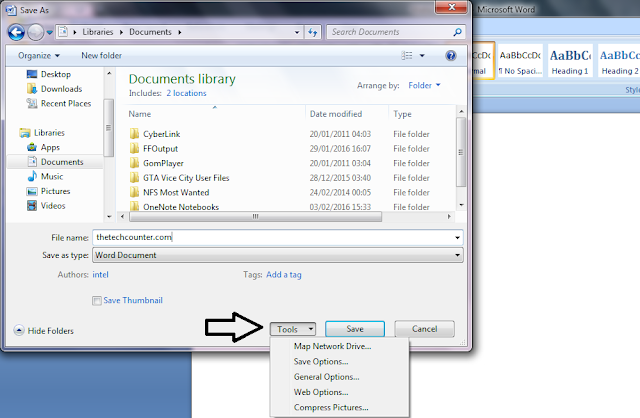The width and height of the screenshot is (640, 418).
Task: Close the Save As dialog
Action: pos(451,7)
